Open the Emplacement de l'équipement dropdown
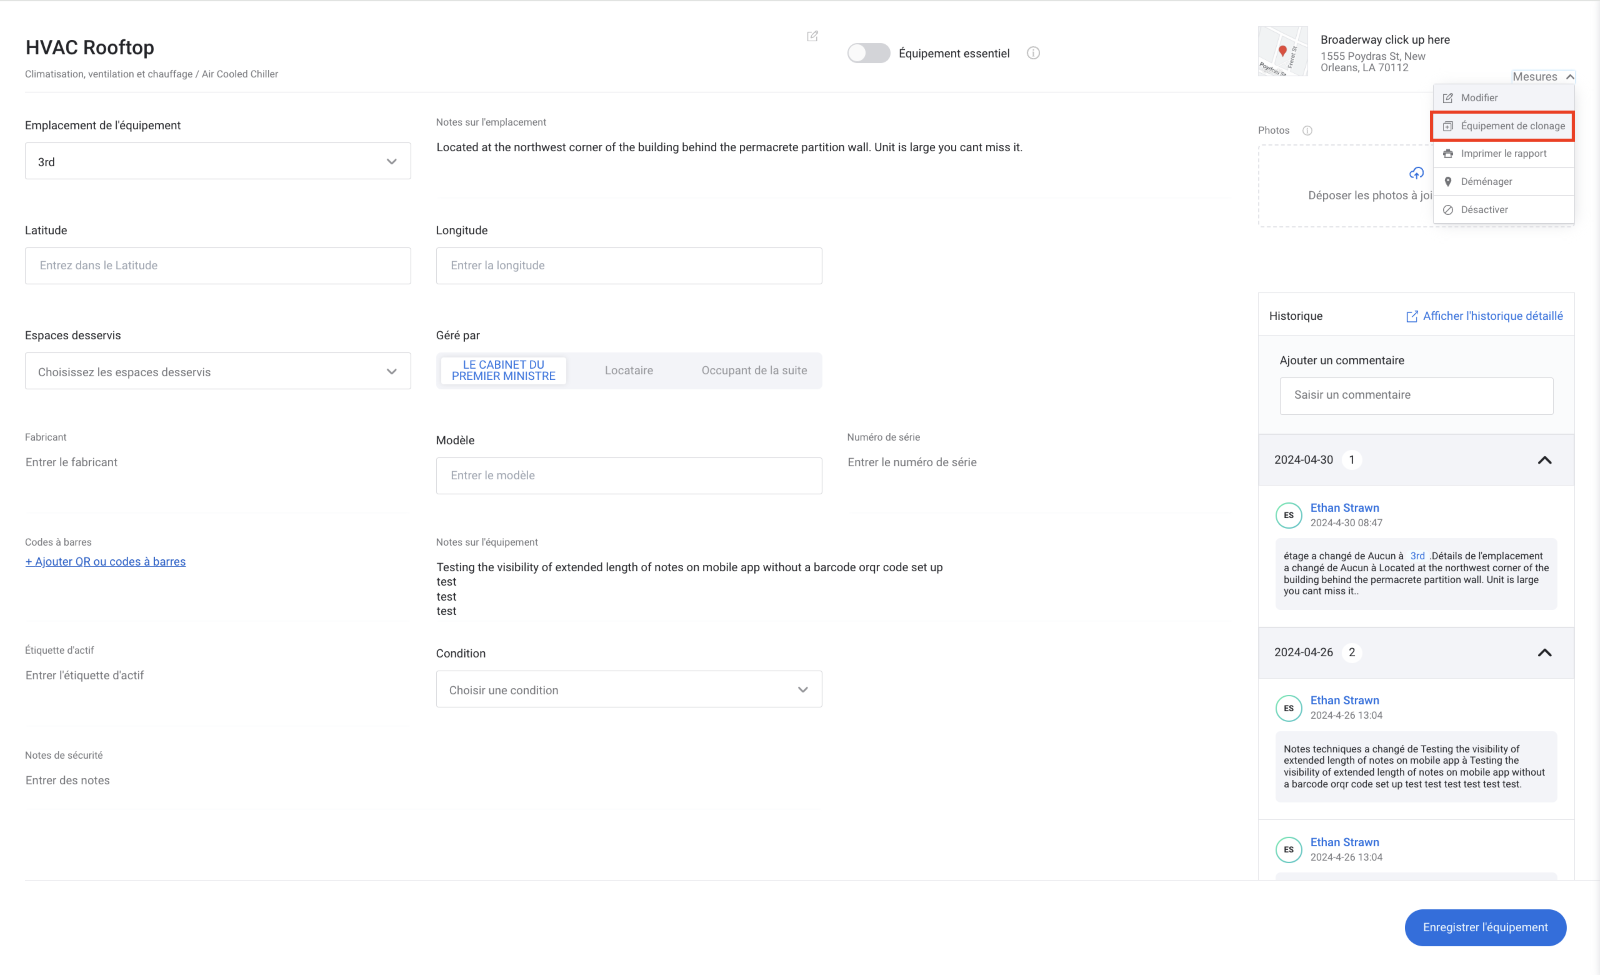 point(217,162)
